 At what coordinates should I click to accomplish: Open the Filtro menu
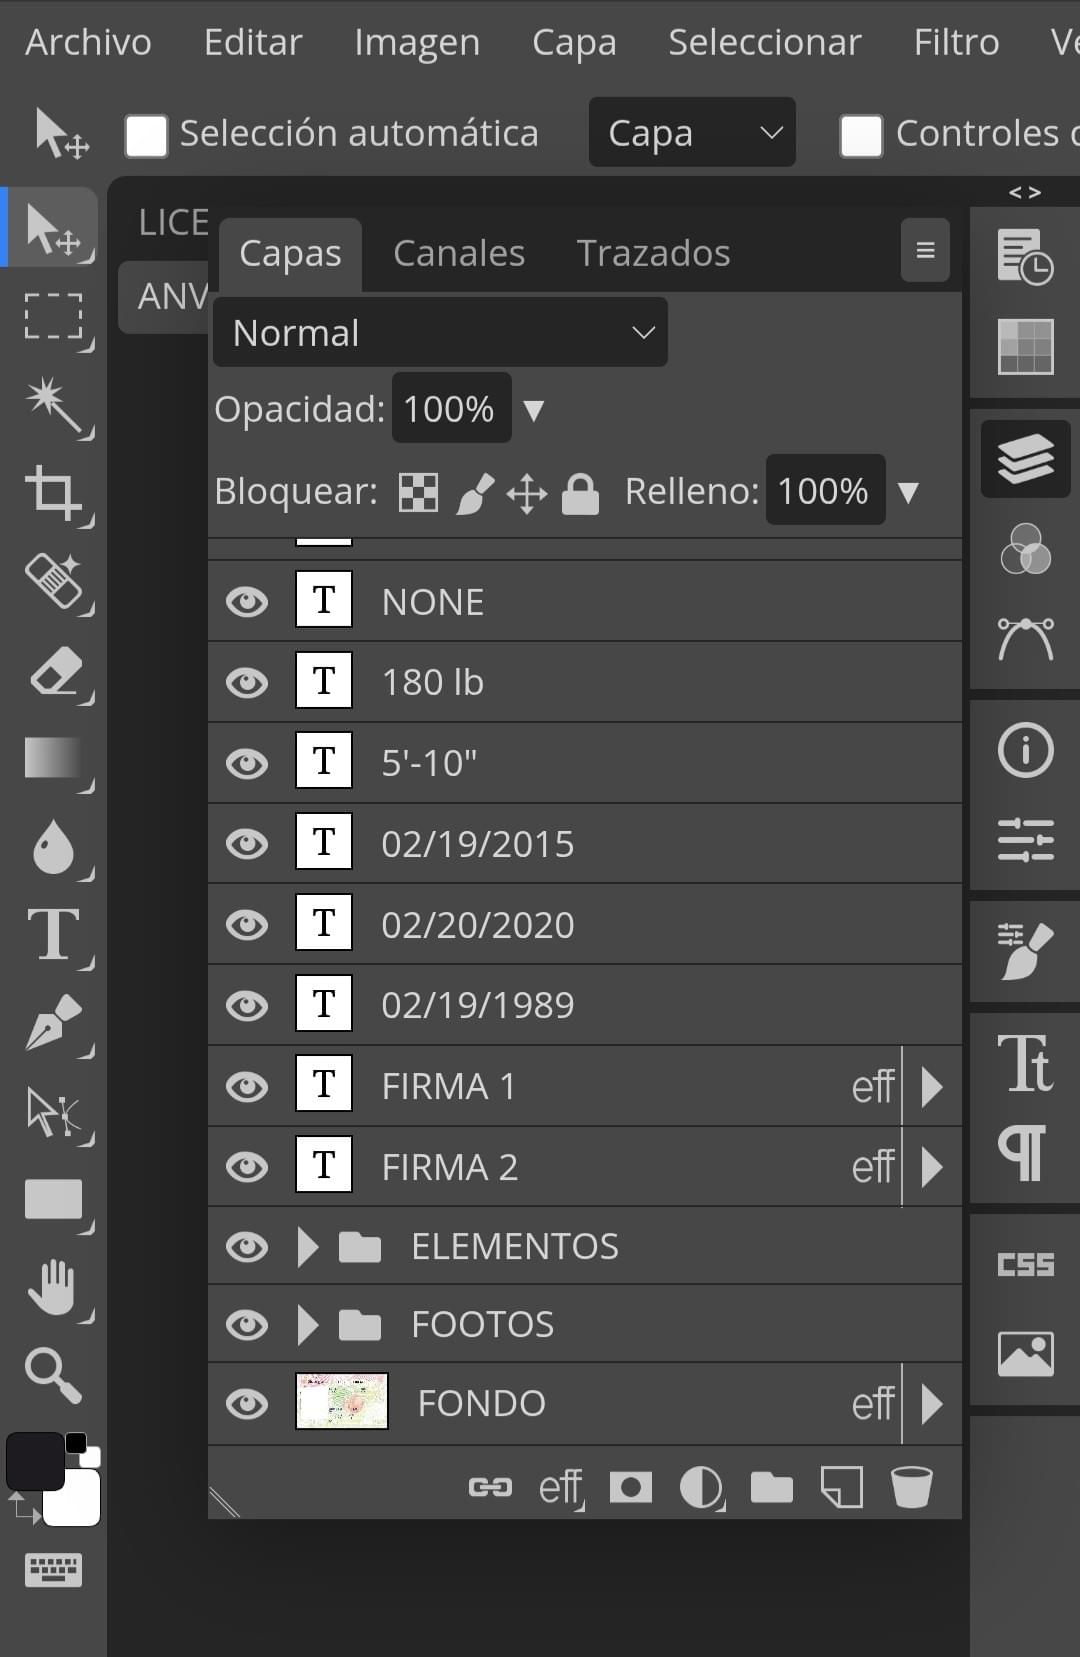click(956, 42)
